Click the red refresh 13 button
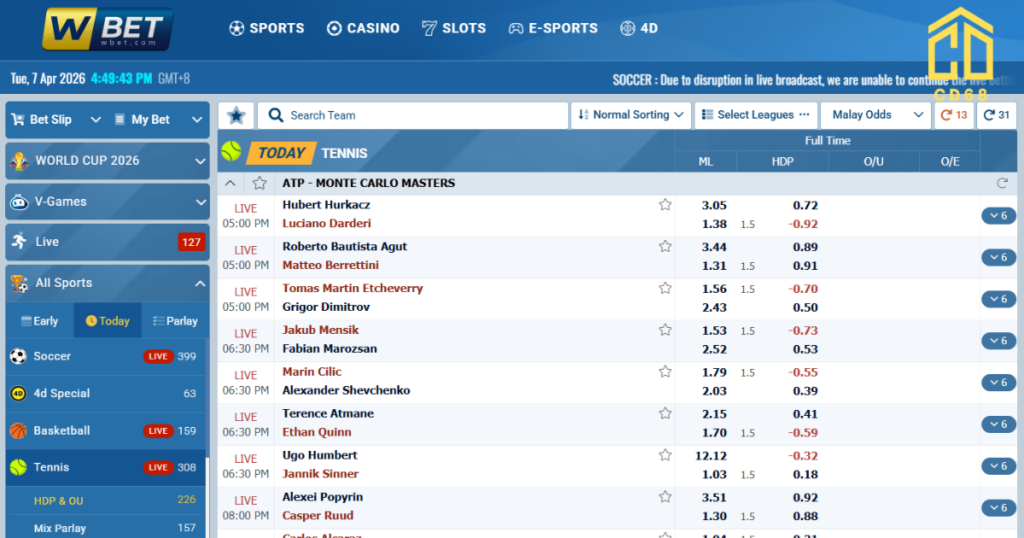 955,115
